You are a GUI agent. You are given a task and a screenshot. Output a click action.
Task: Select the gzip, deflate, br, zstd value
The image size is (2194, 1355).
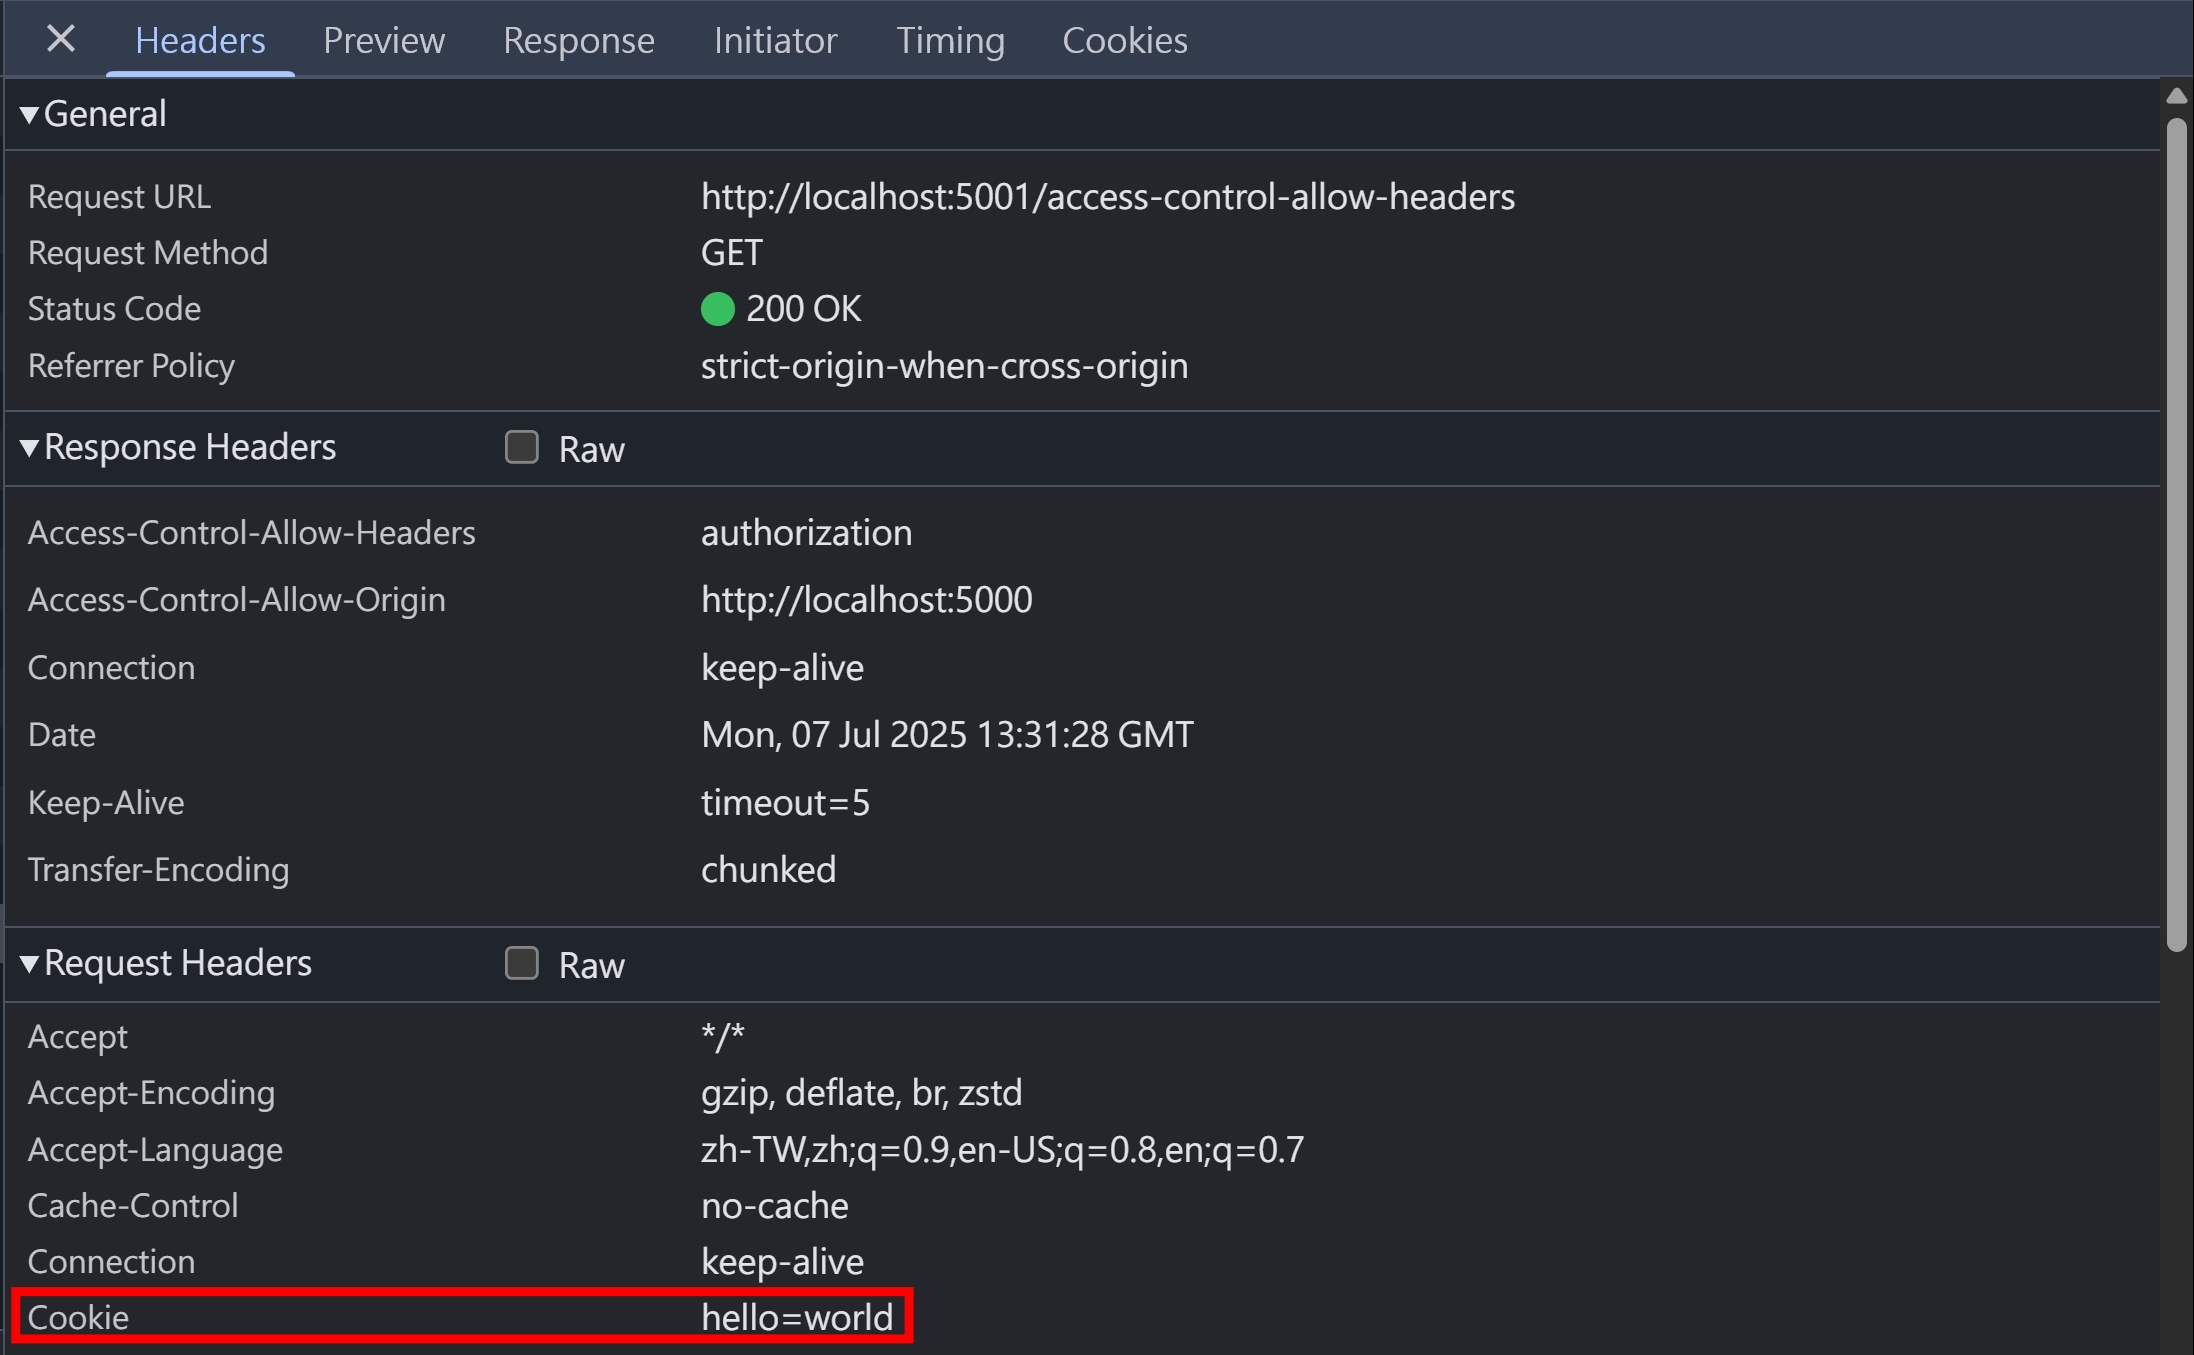coord(861,1093)
